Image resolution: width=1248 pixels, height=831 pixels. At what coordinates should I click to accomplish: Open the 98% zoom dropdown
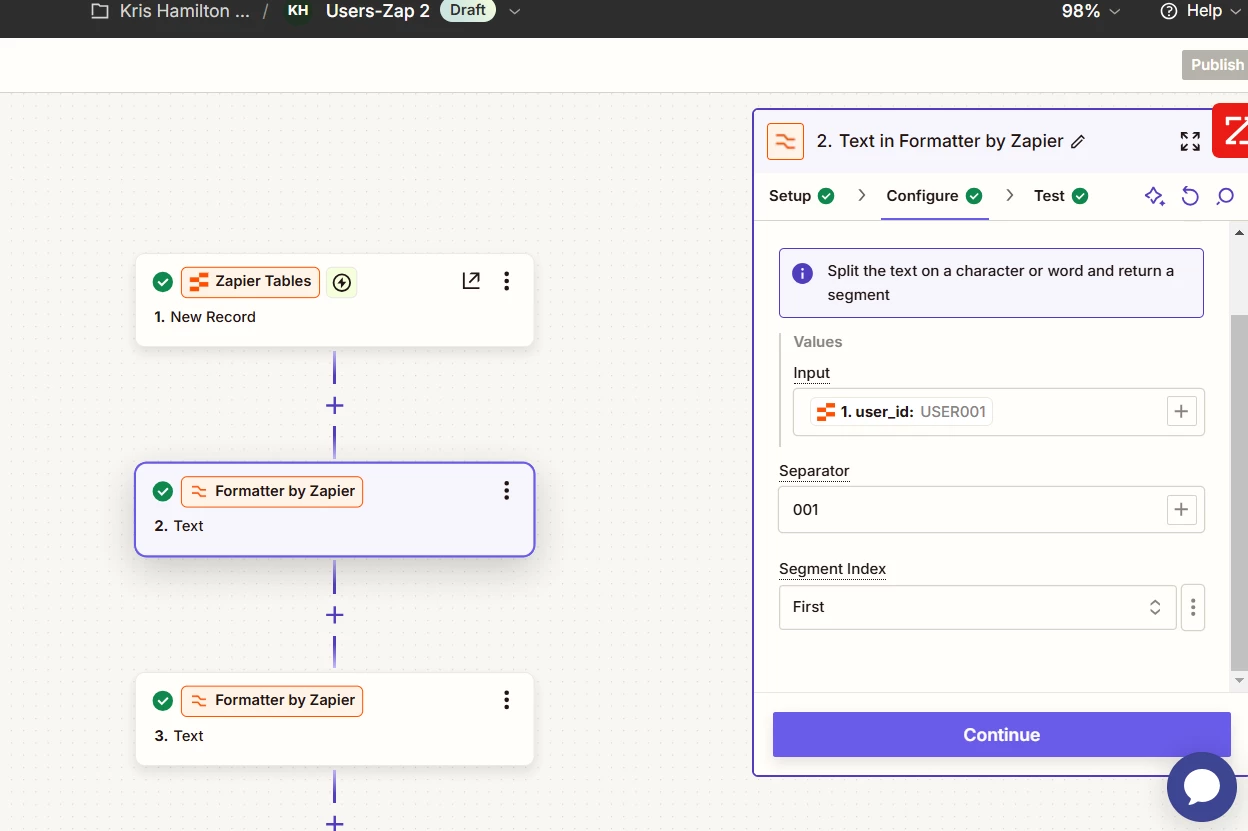(1090, 11)
